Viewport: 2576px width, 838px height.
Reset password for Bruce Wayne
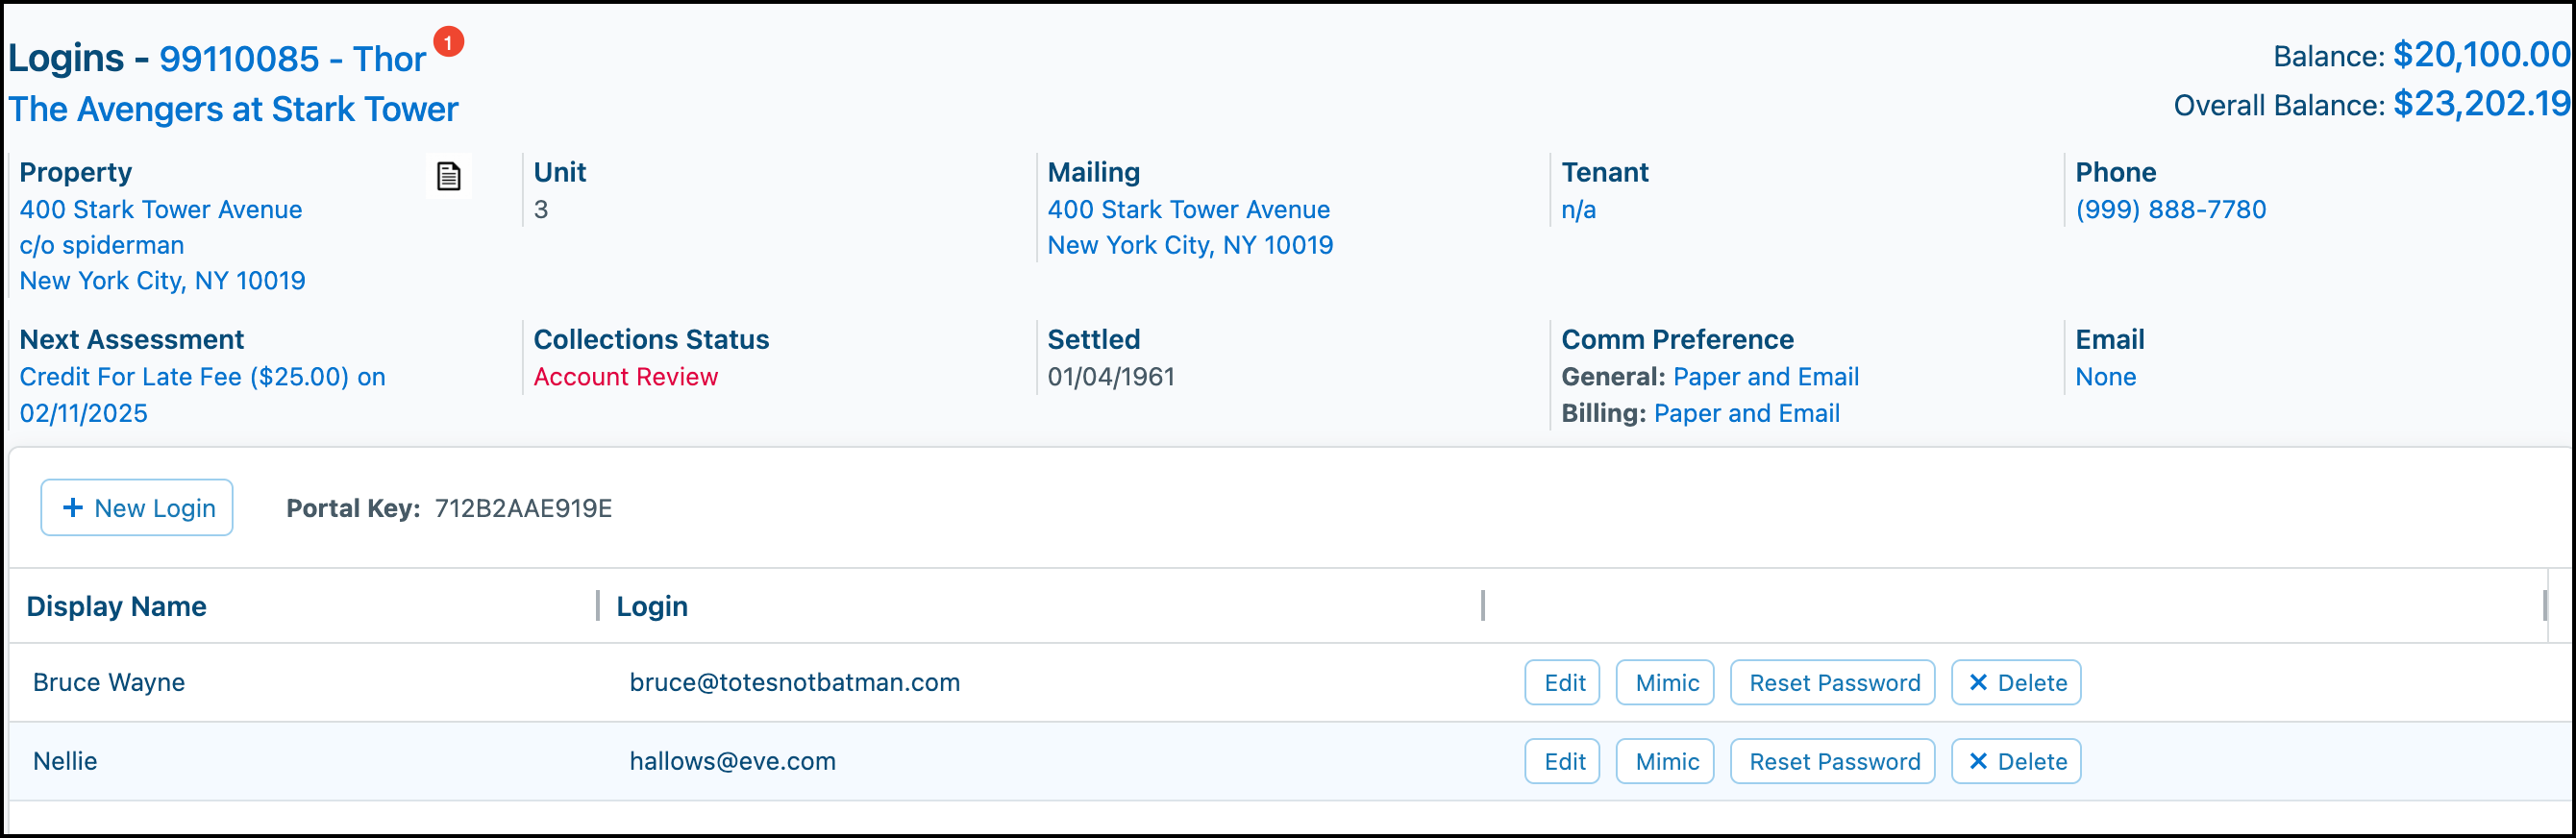point(1833,683)
